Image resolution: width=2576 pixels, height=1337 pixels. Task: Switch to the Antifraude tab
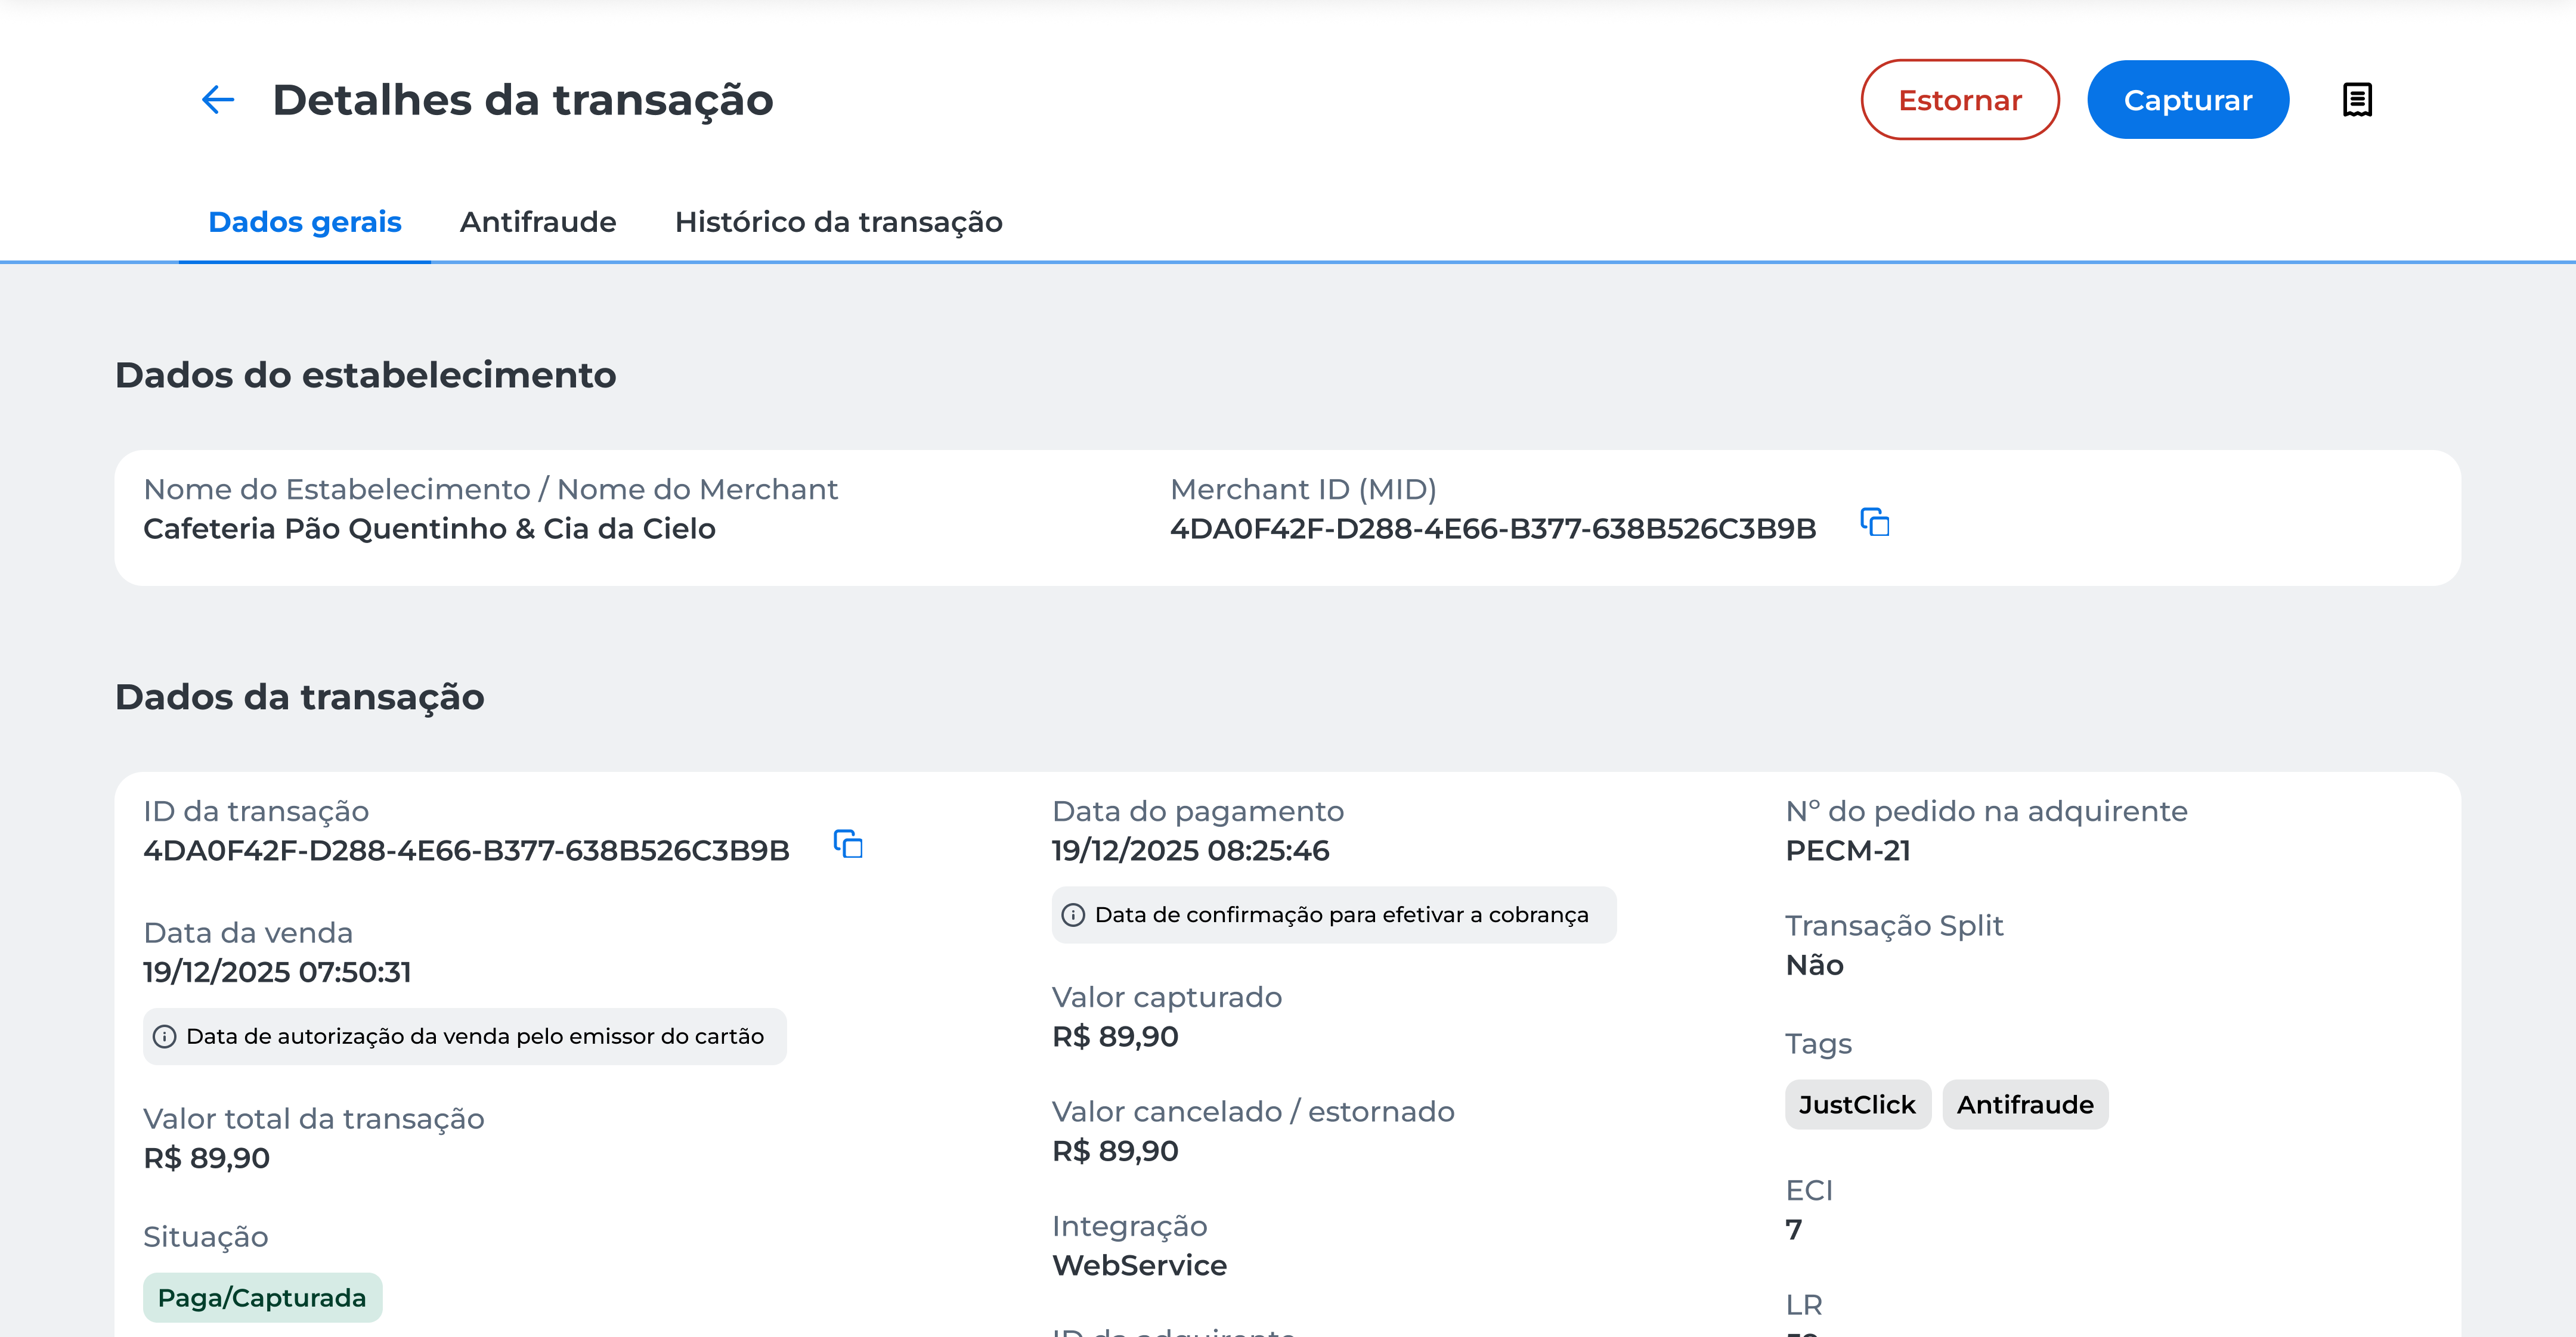[538, 222]
